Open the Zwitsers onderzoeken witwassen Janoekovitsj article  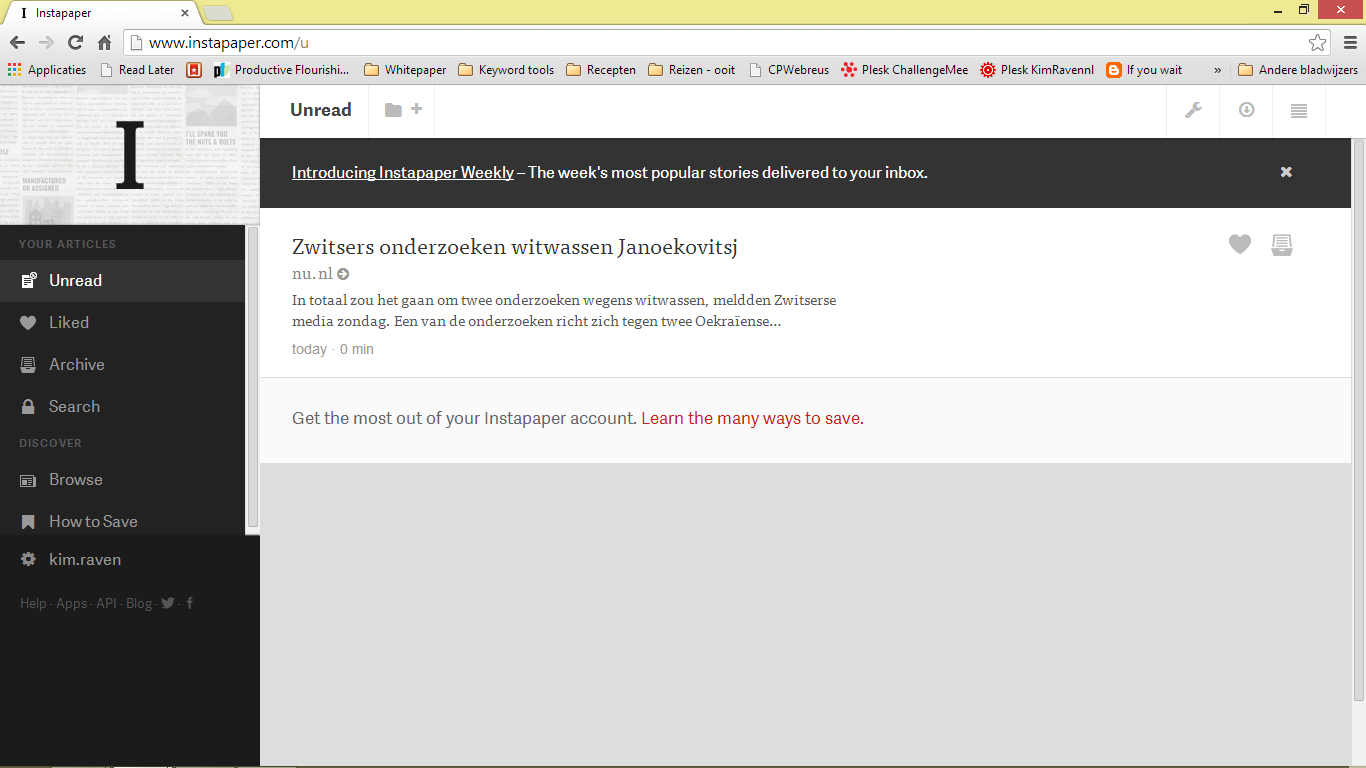[x=515, y=247]
